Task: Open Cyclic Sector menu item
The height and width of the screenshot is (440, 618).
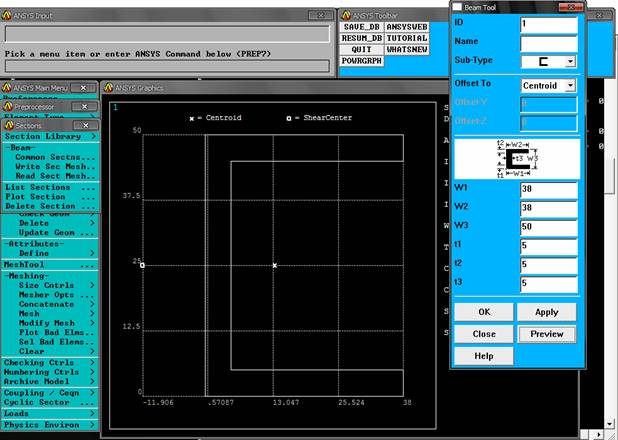Action: pos(50,403)
